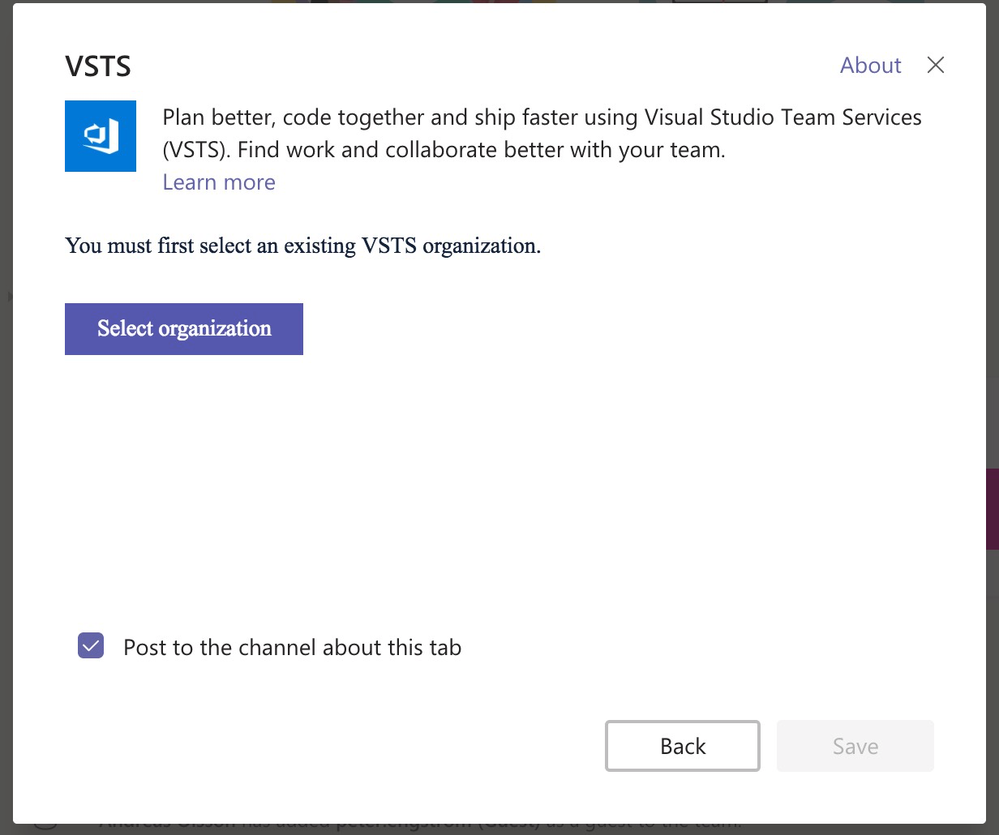Open the About link
Viewport: 999px width, 835px height.
point(870,65)
